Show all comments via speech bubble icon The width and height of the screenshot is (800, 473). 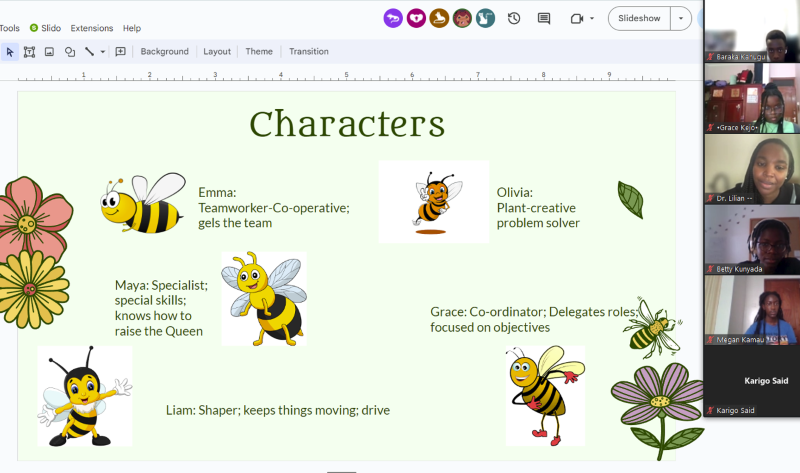pyautogui.click(x=544, y=18)
